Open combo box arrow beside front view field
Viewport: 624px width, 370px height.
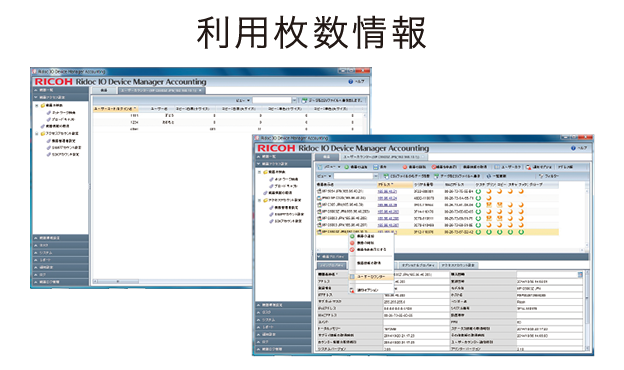(x=376, y=176)
